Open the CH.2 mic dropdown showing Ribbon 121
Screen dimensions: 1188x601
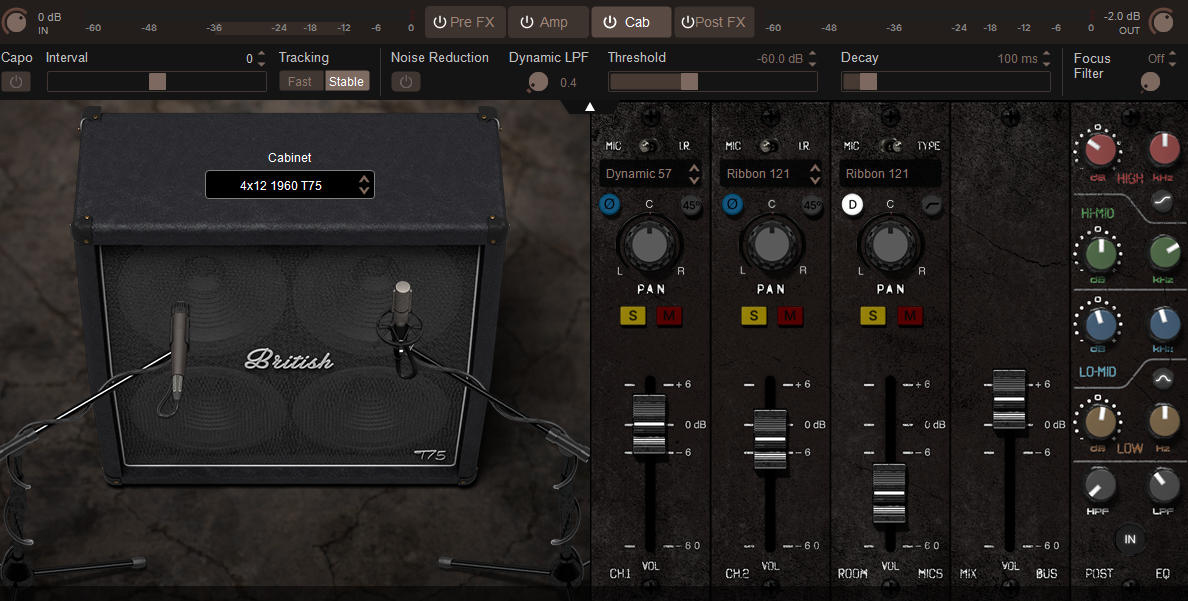tap(770, 174)
